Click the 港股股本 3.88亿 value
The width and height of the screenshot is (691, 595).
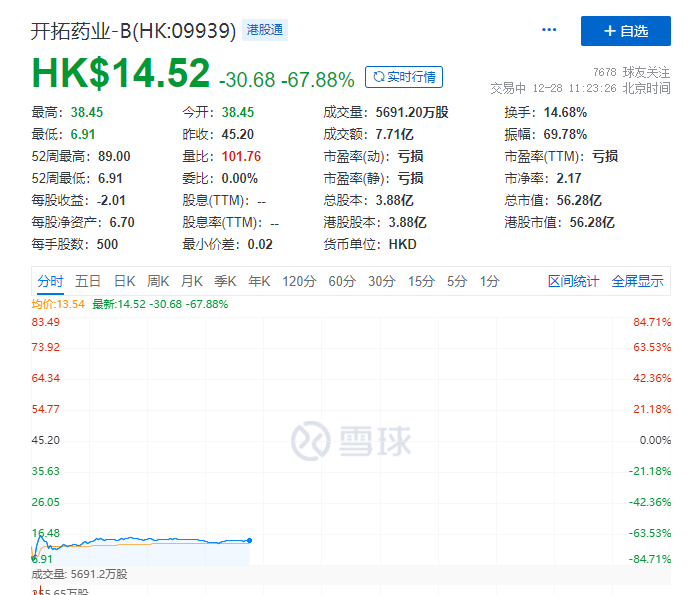click(407, 223)
